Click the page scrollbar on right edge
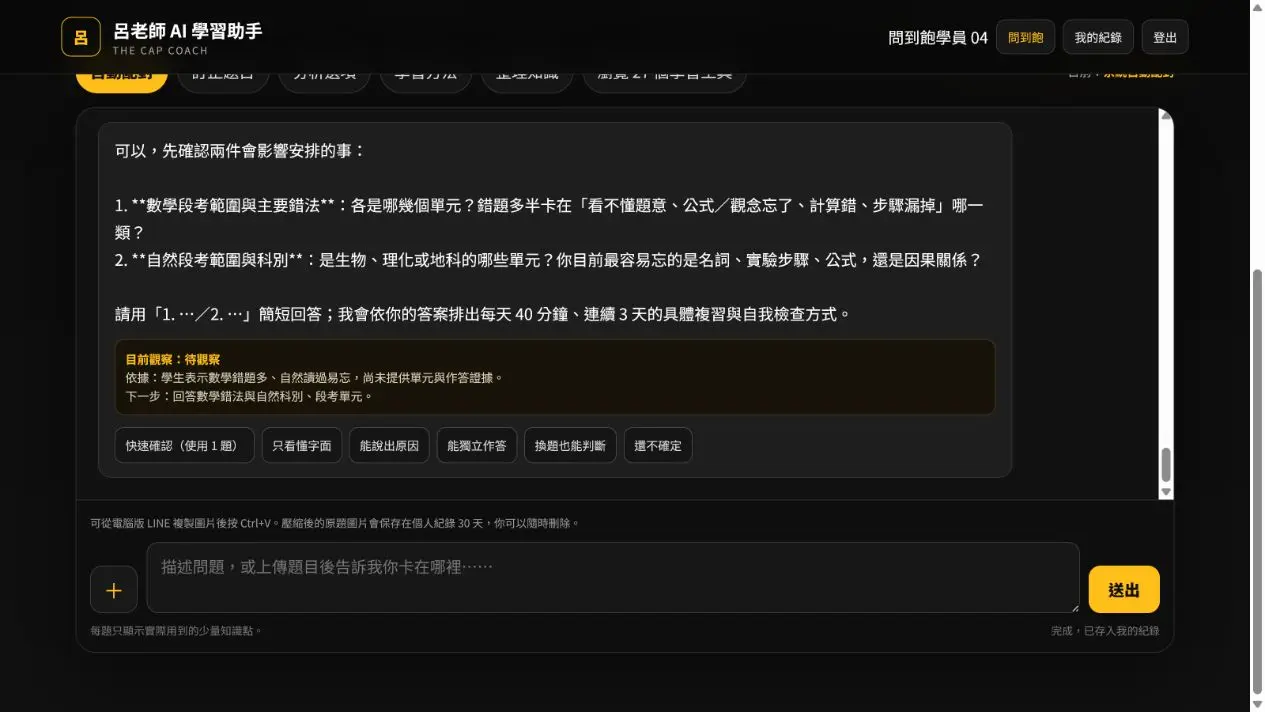Viewport: 1265px width, 712px height. pyautogui.click(x=1258, y=480)
